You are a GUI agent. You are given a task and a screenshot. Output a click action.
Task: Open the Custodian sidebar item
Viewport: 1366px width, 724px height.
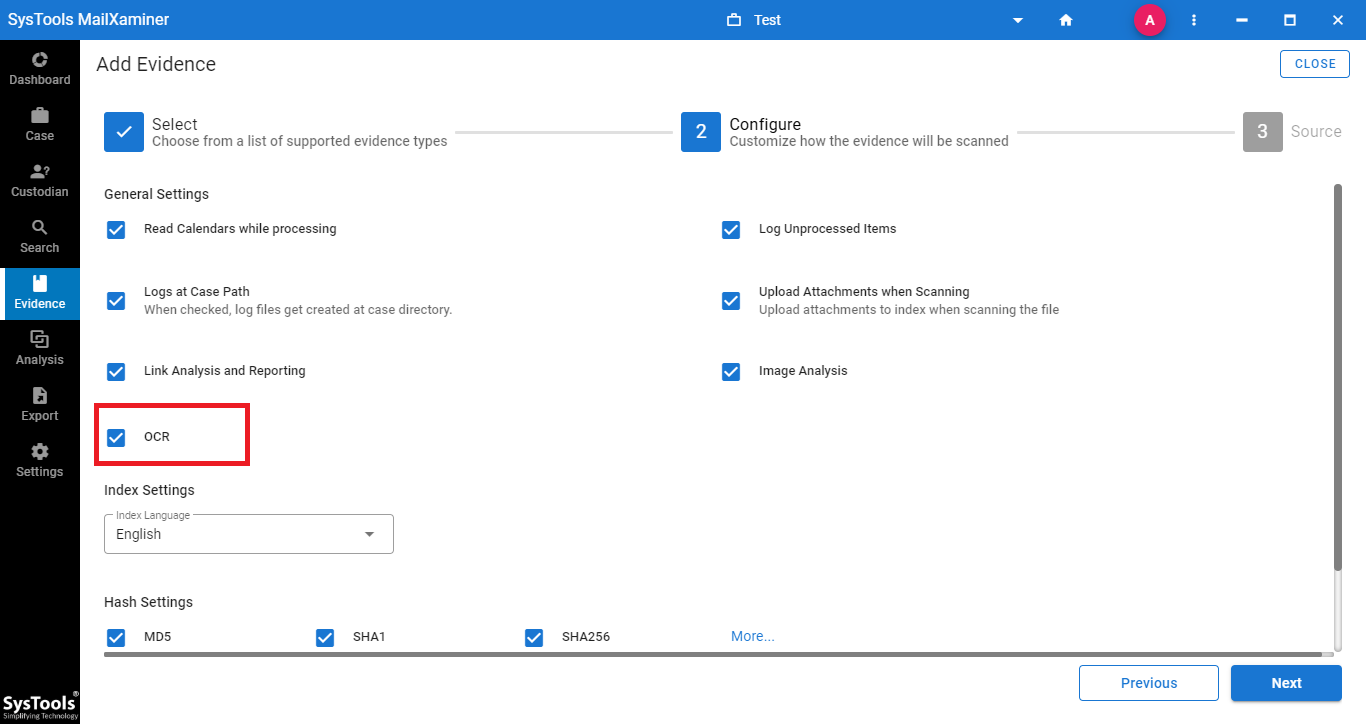pyautogui.click(x=40, y=181)
